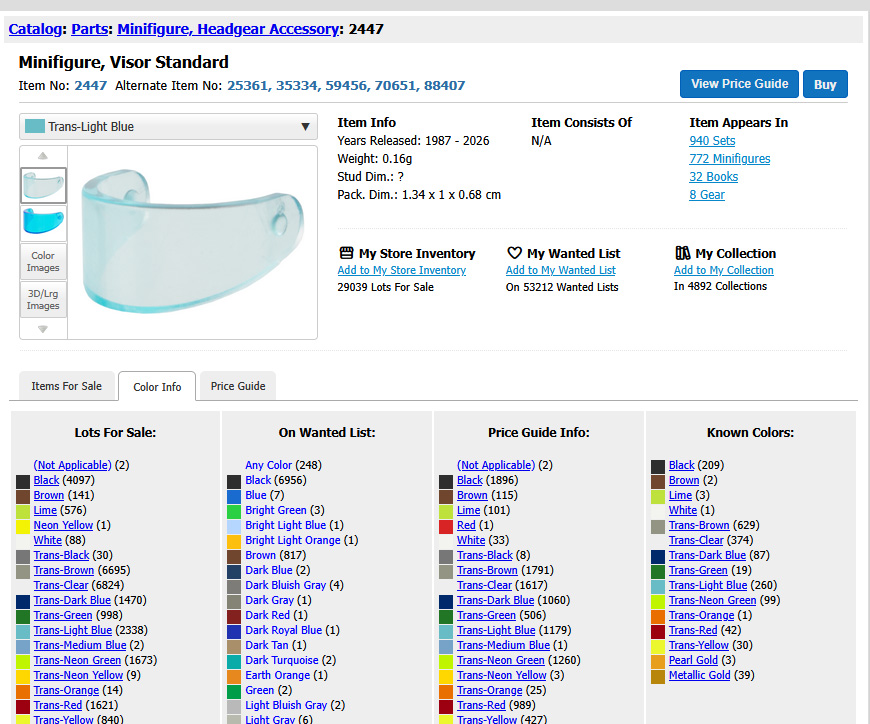Open Trans-Light Blue (260) known color

pyautogui.click(x=708, y=585)
